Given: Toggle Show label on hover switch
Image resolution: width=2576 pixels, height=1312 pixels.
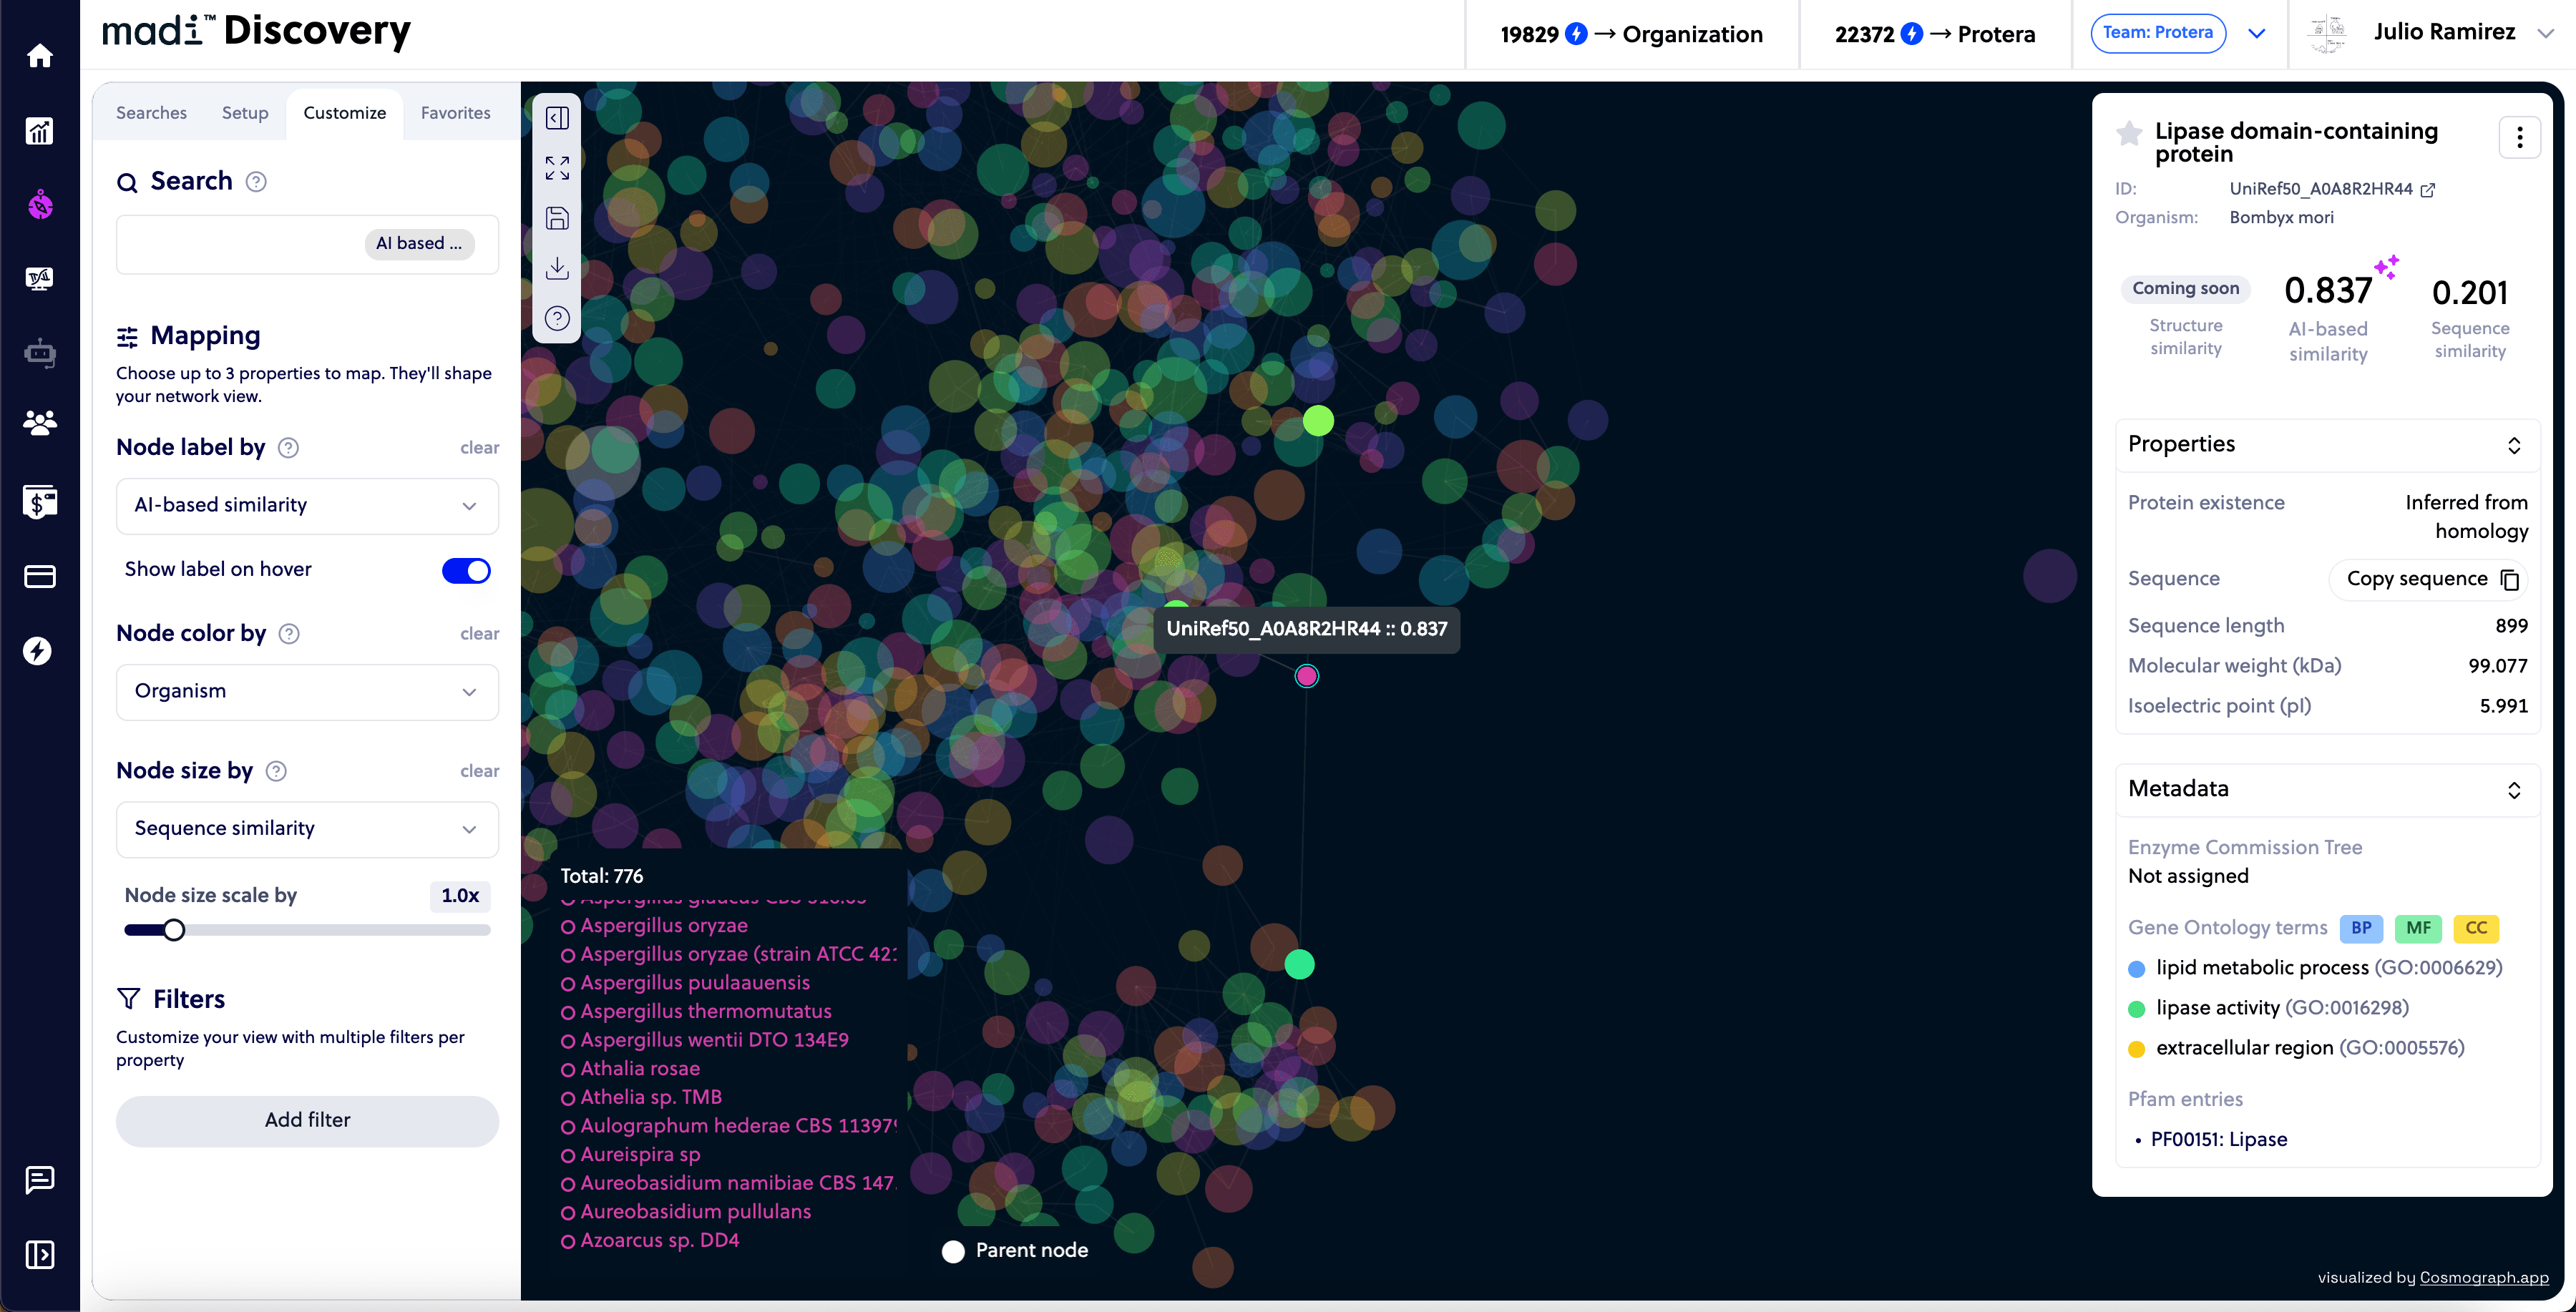Looking at the screenshot, I should point(466,571).
